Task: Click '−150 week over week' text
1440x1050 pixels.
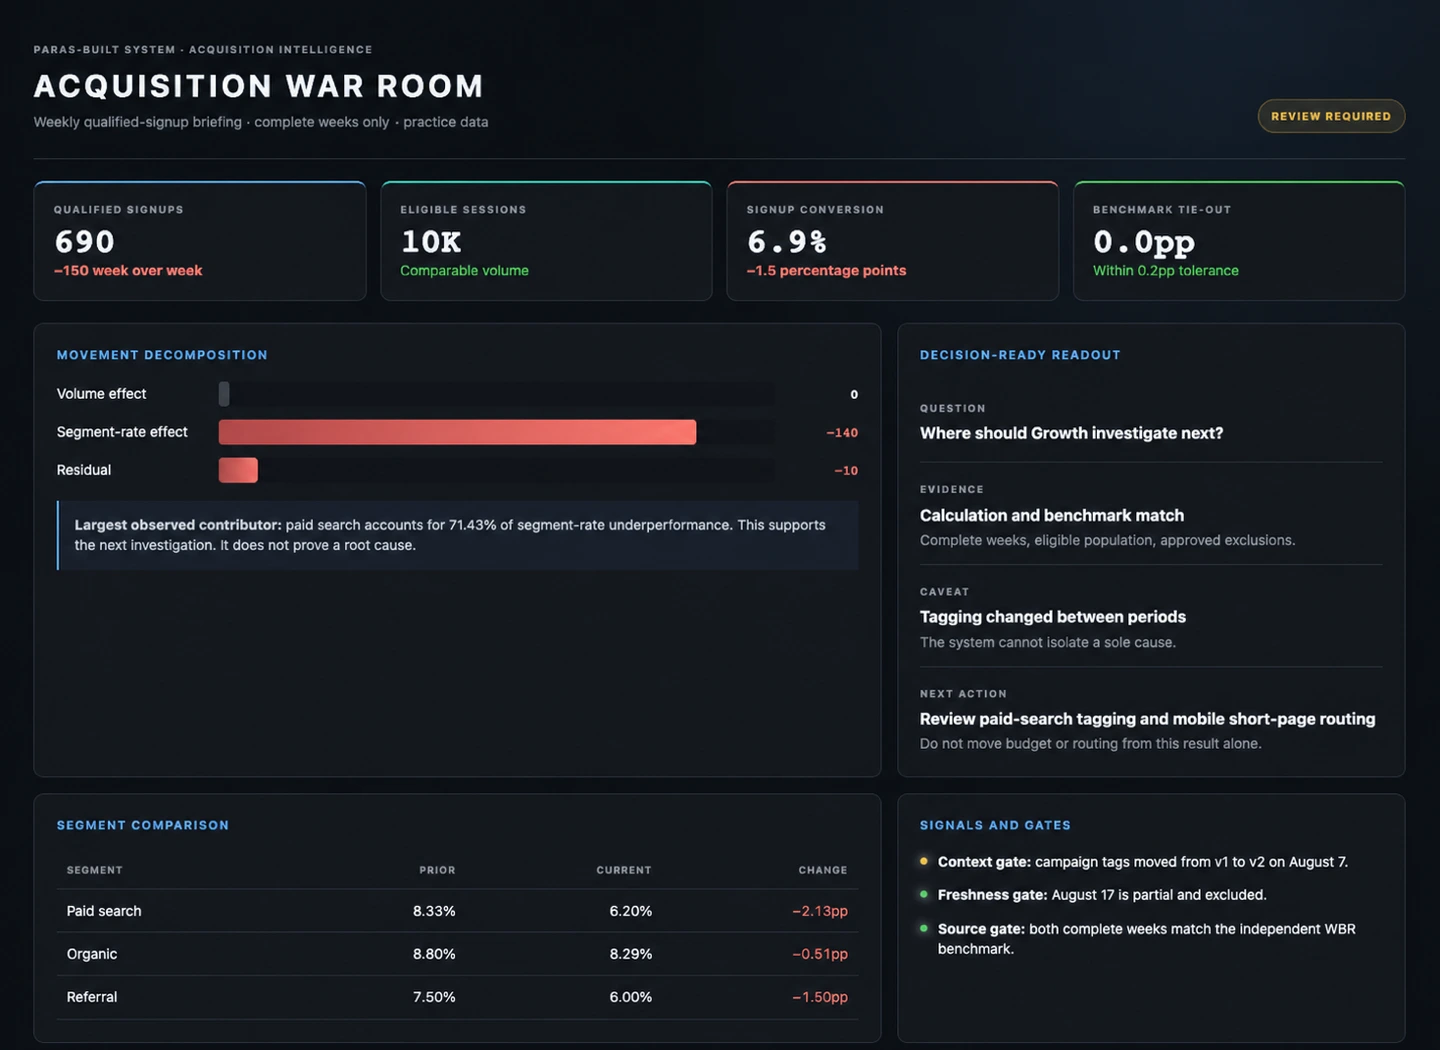Action: pos(128,270)
